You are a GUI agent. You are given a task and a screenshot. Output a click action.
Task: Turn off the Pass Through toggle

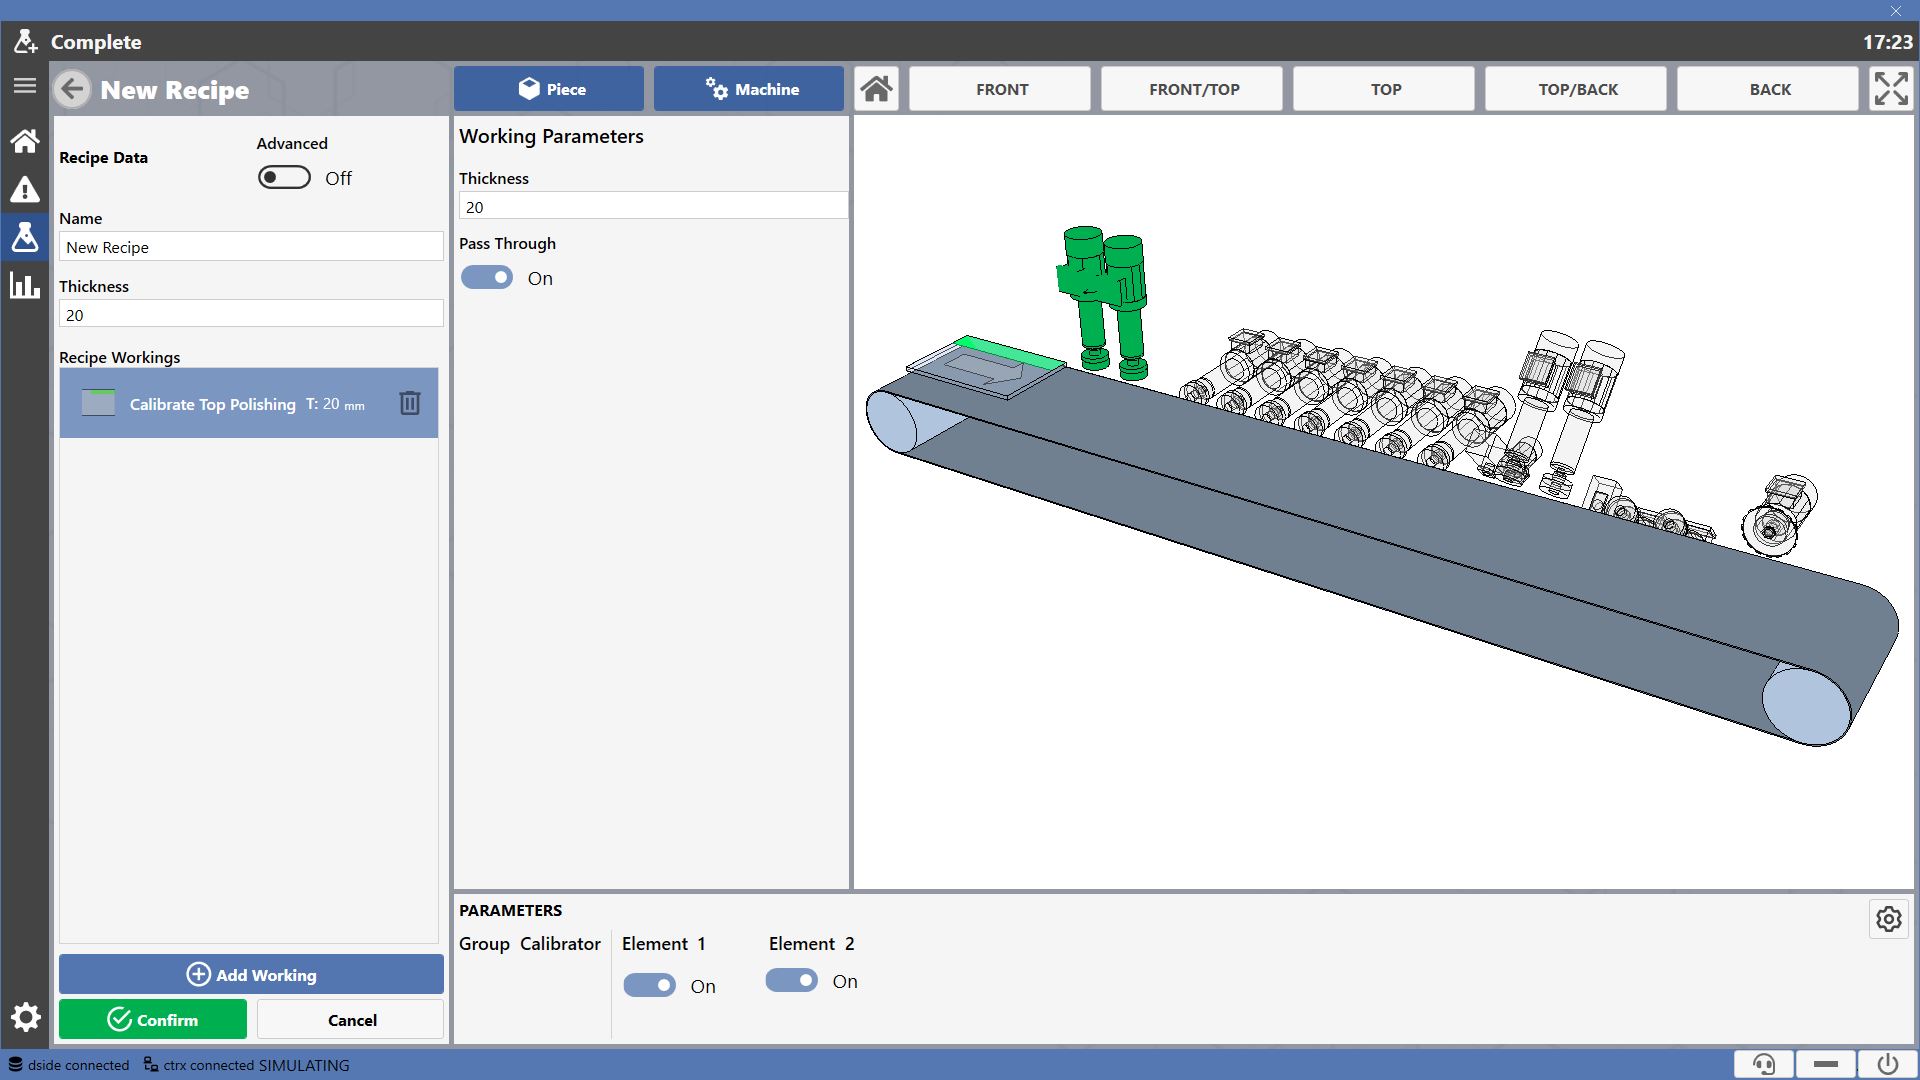(x=487, y=278)
